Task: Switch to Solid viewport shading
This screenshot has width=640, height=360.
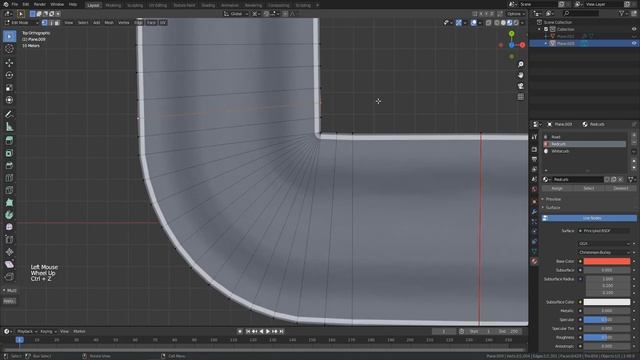Action: tap(503, 23)
